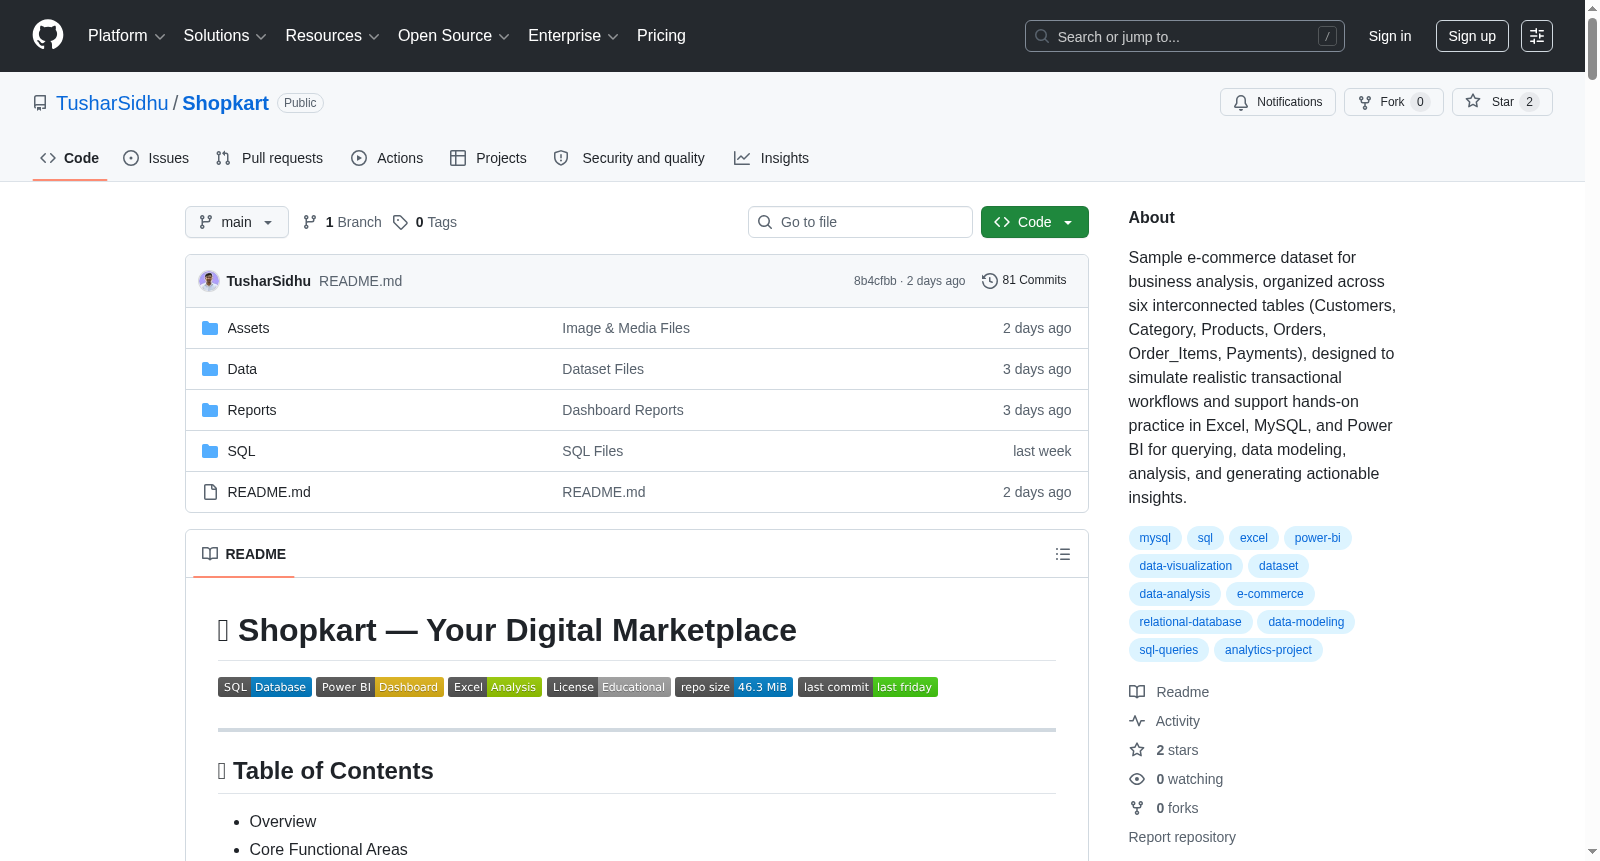Open the 8b4cfbb commit hash link
This screenshot has height=861, width=1600.
(875, 281)
